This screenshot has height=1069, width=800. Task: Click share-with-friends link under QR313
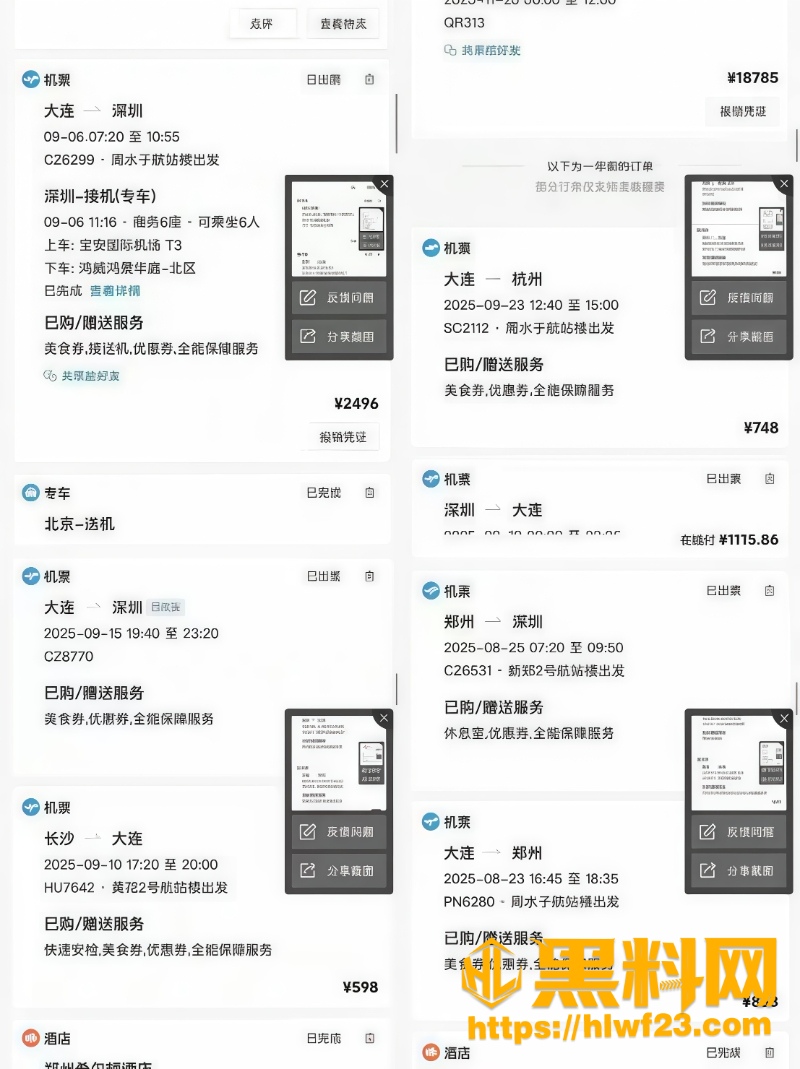[x=482, y=50]
